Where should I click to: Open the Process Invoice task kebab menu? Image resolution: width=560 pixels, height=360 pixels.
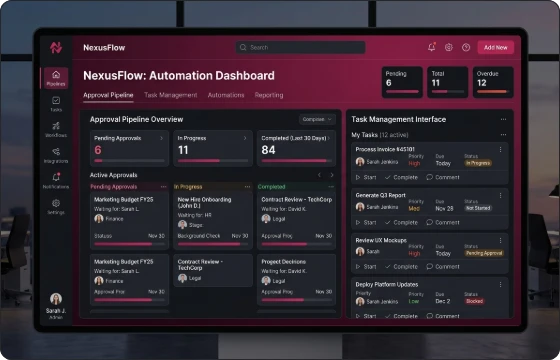500,149
